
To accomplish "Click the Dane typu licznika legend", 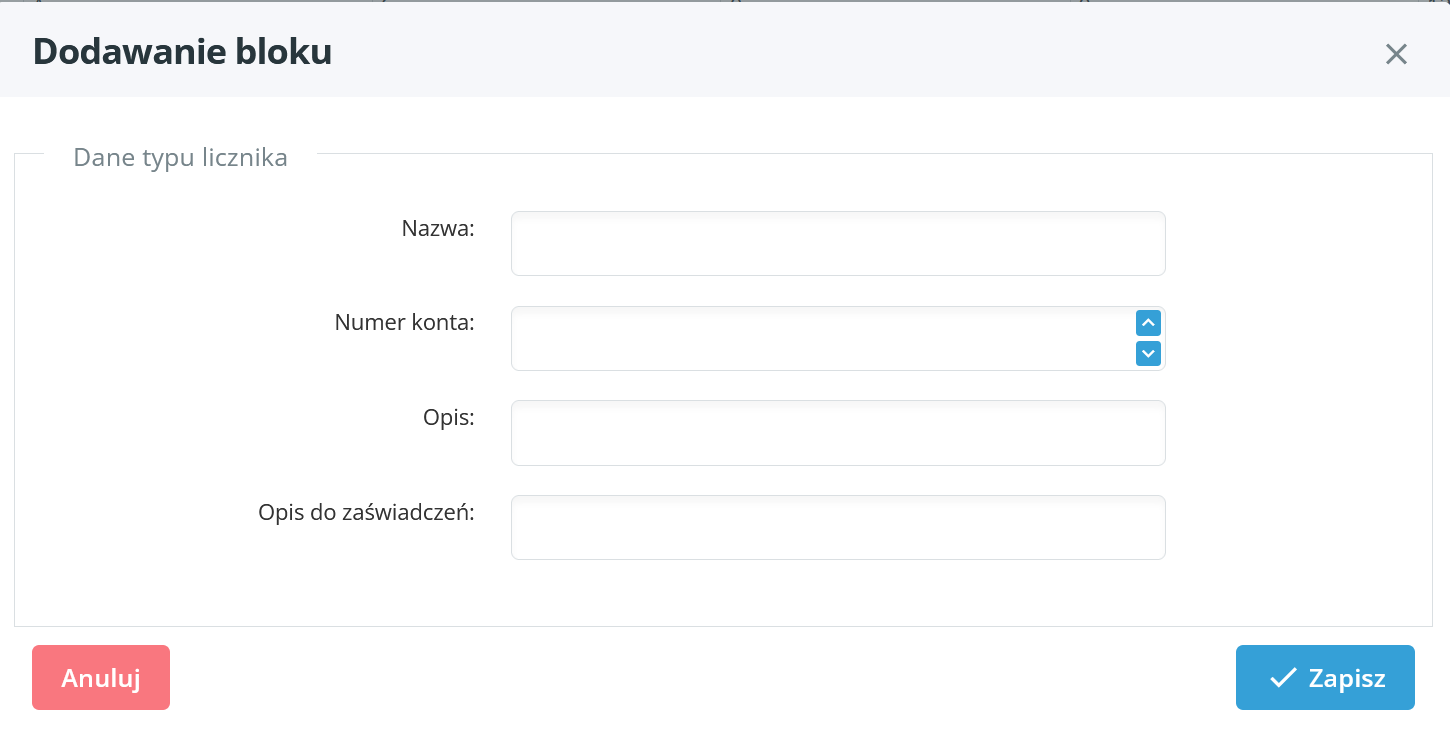I will click(x=180, y=157).
